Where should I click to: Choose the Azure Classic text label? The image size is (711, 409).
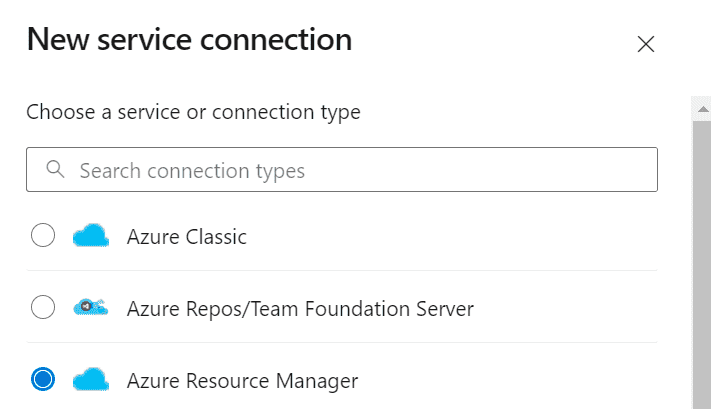click(x=187, y=237)
